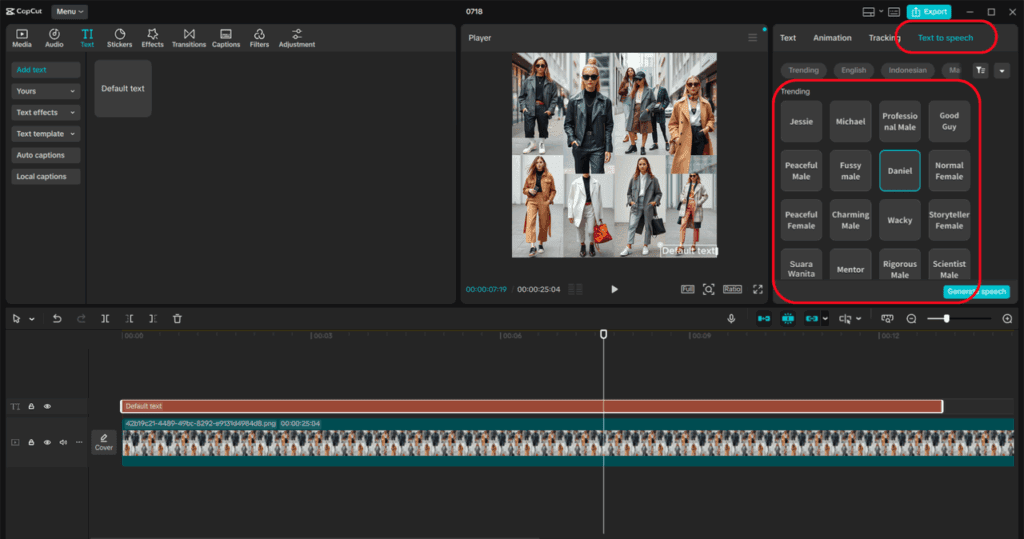Click the Full quality button in Player

[x=687, y=289]
